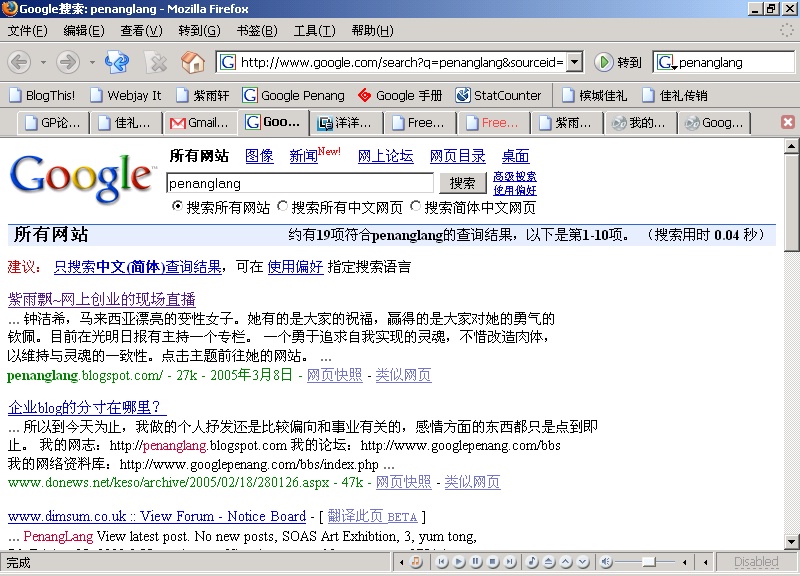Click the orange music note player icon
This screenshot has height=576, width=800.
416,562
